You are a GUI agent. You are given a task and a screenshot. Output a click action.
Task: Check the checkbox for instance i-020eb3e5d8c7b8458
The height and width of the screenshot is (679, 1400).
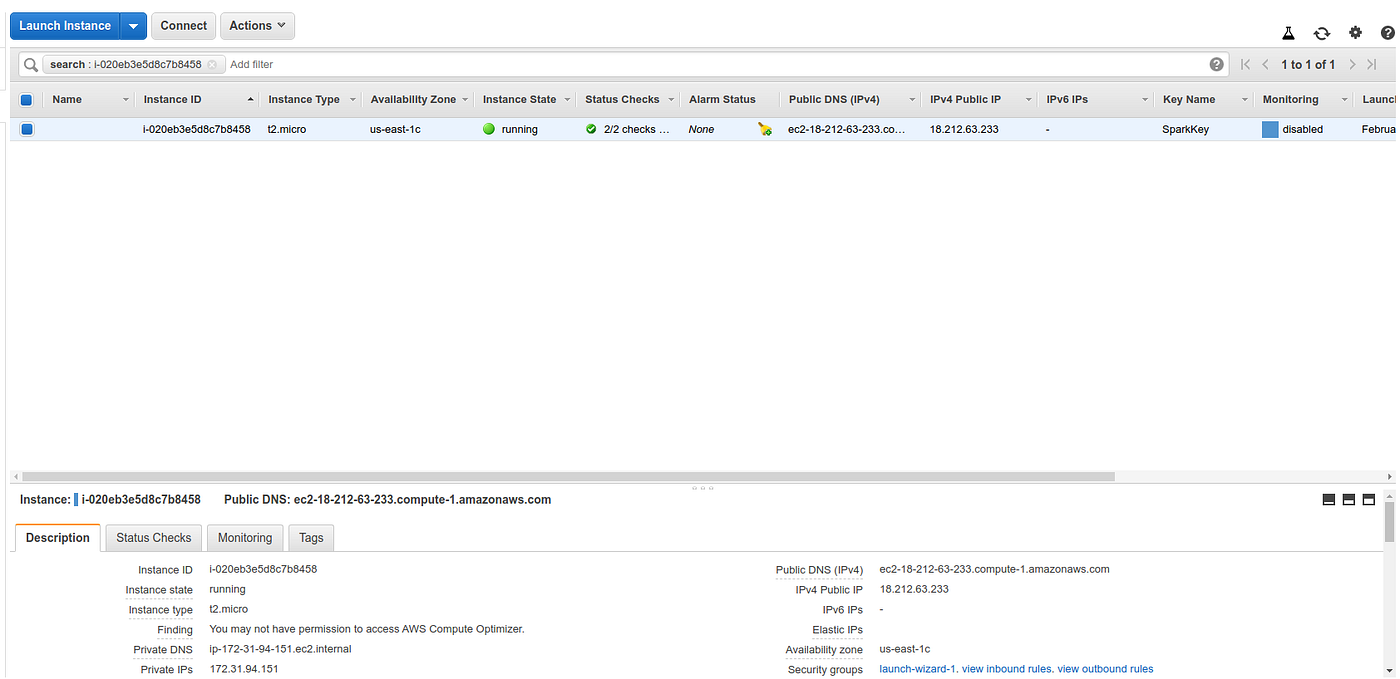(26, 129)
